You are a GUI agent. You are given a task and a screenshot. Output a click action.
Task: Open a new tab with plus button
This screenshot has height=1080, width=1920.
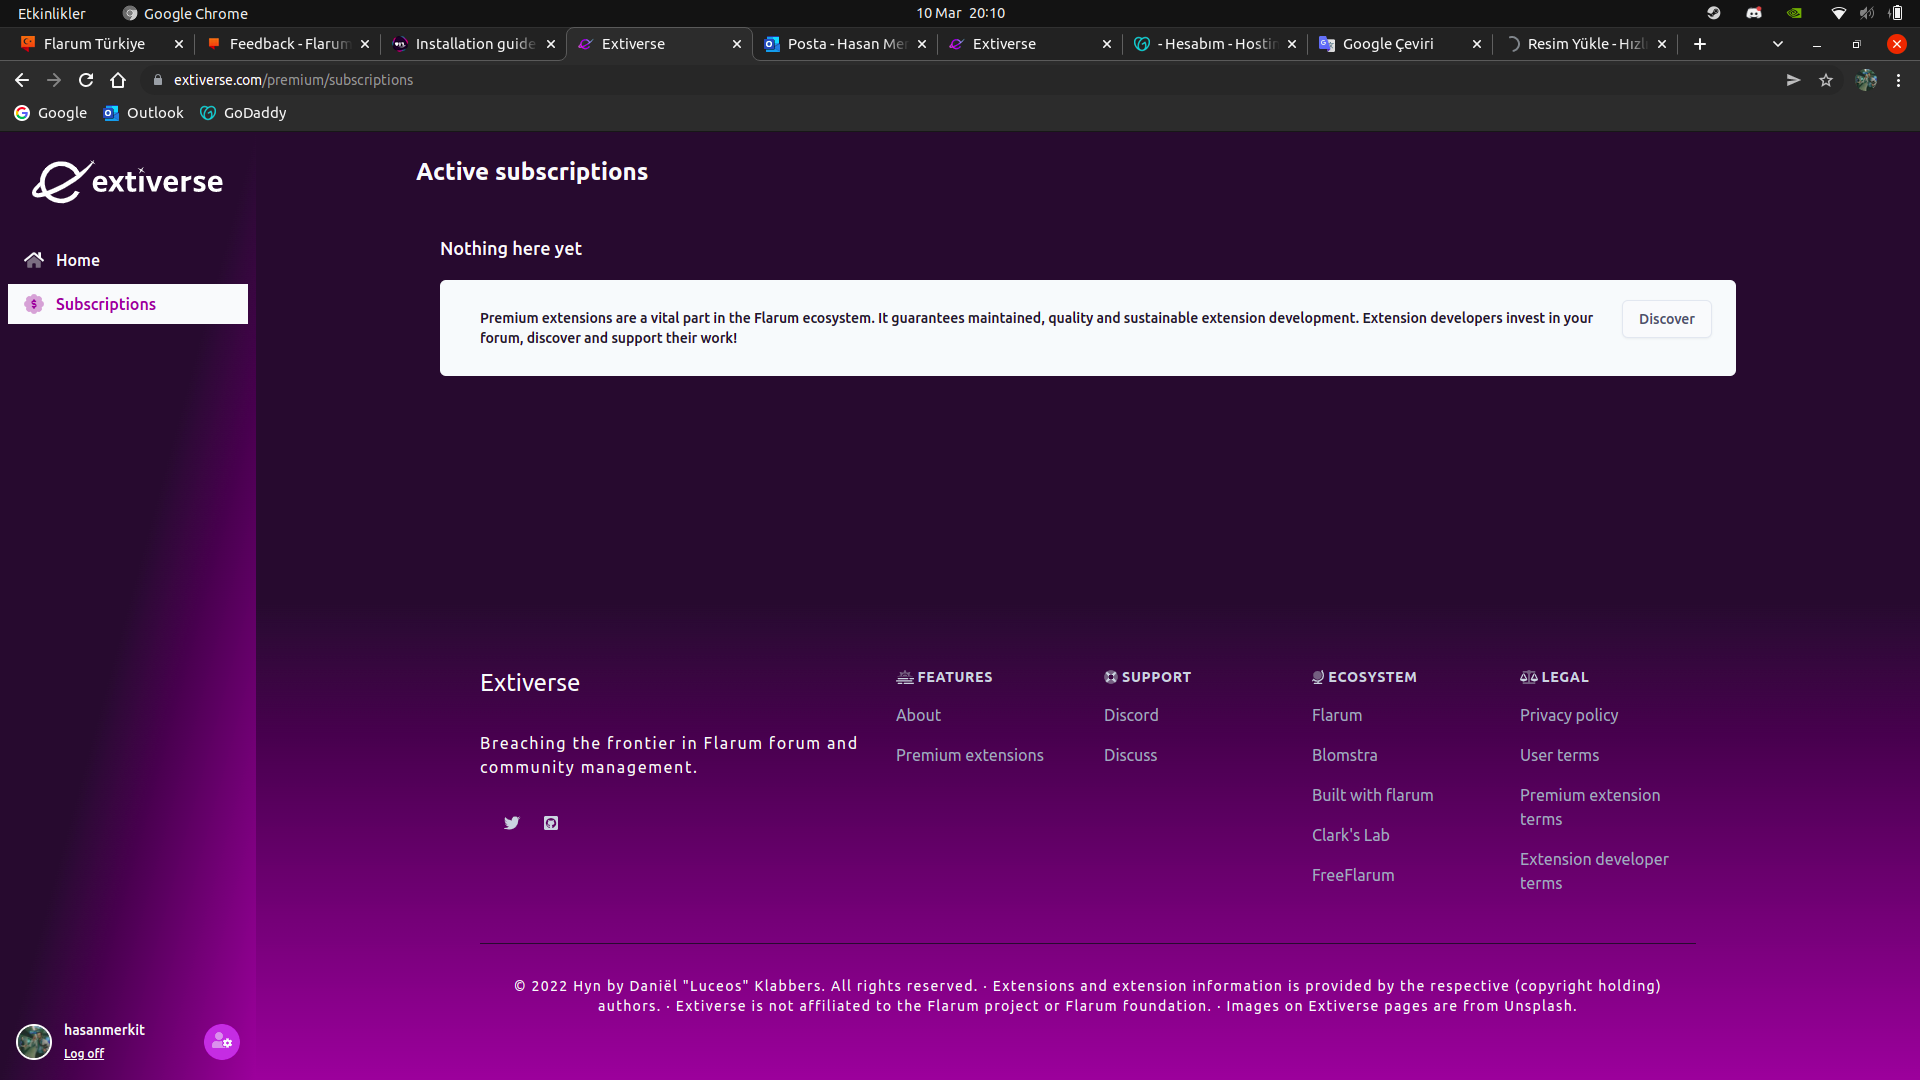click(x=1700, y=44)
